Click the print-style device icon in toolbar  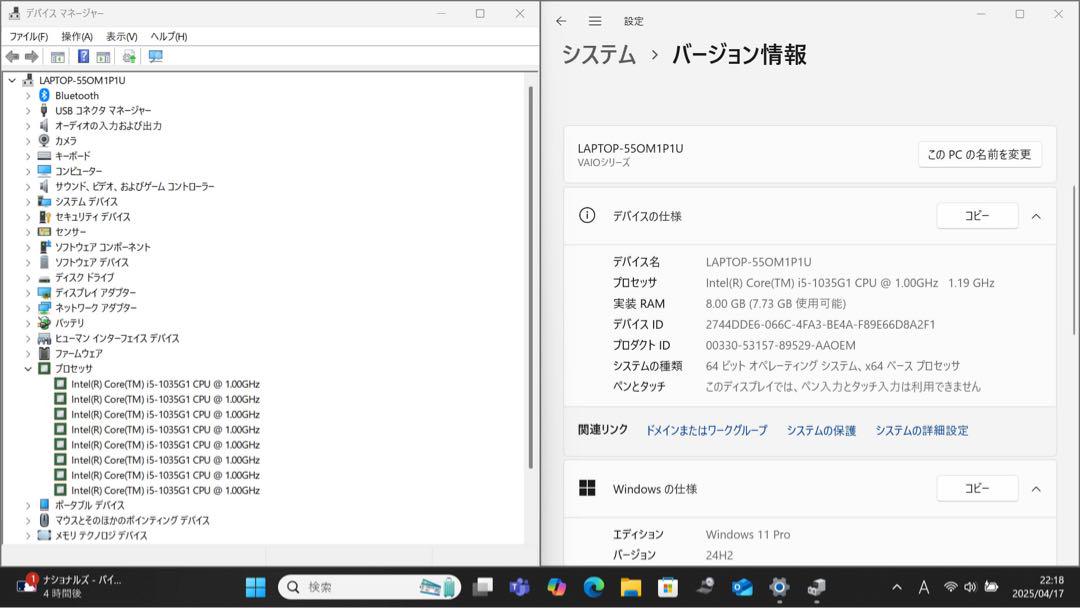tap(129, 56)
